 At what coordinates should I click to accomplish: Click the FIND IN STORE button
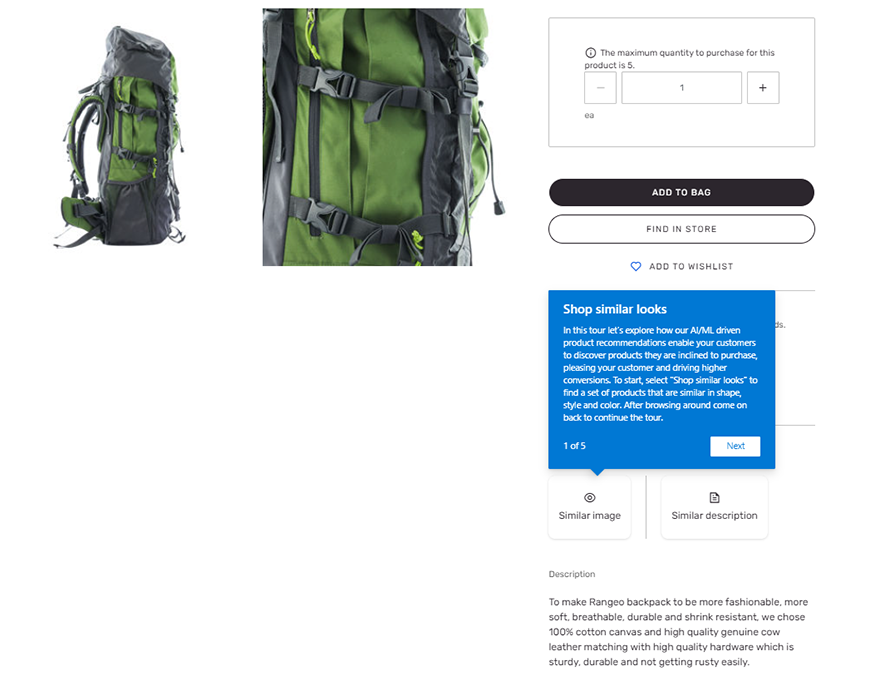681,229
